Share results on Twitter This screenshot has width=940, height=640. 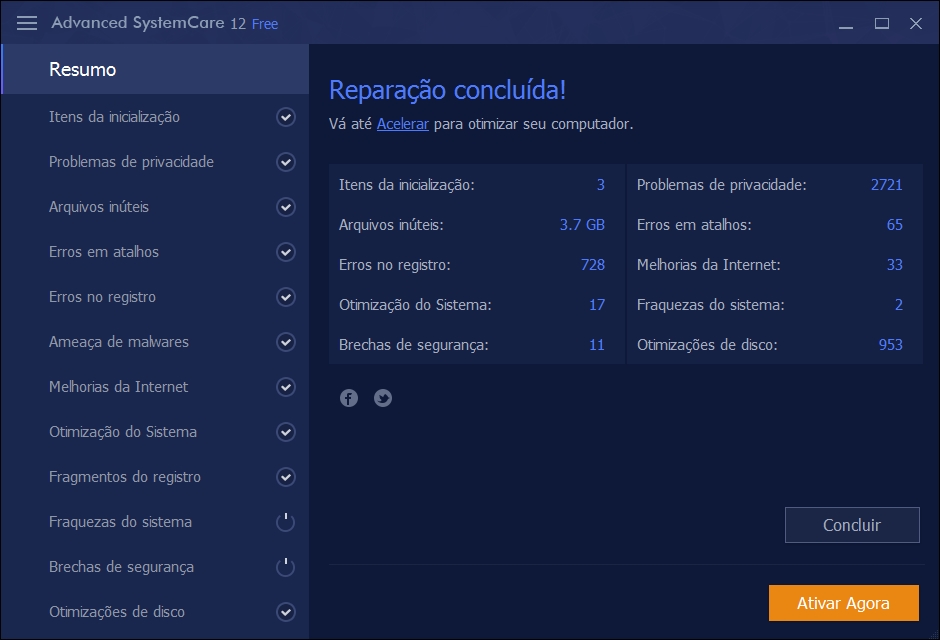click(x=382, y=397)
